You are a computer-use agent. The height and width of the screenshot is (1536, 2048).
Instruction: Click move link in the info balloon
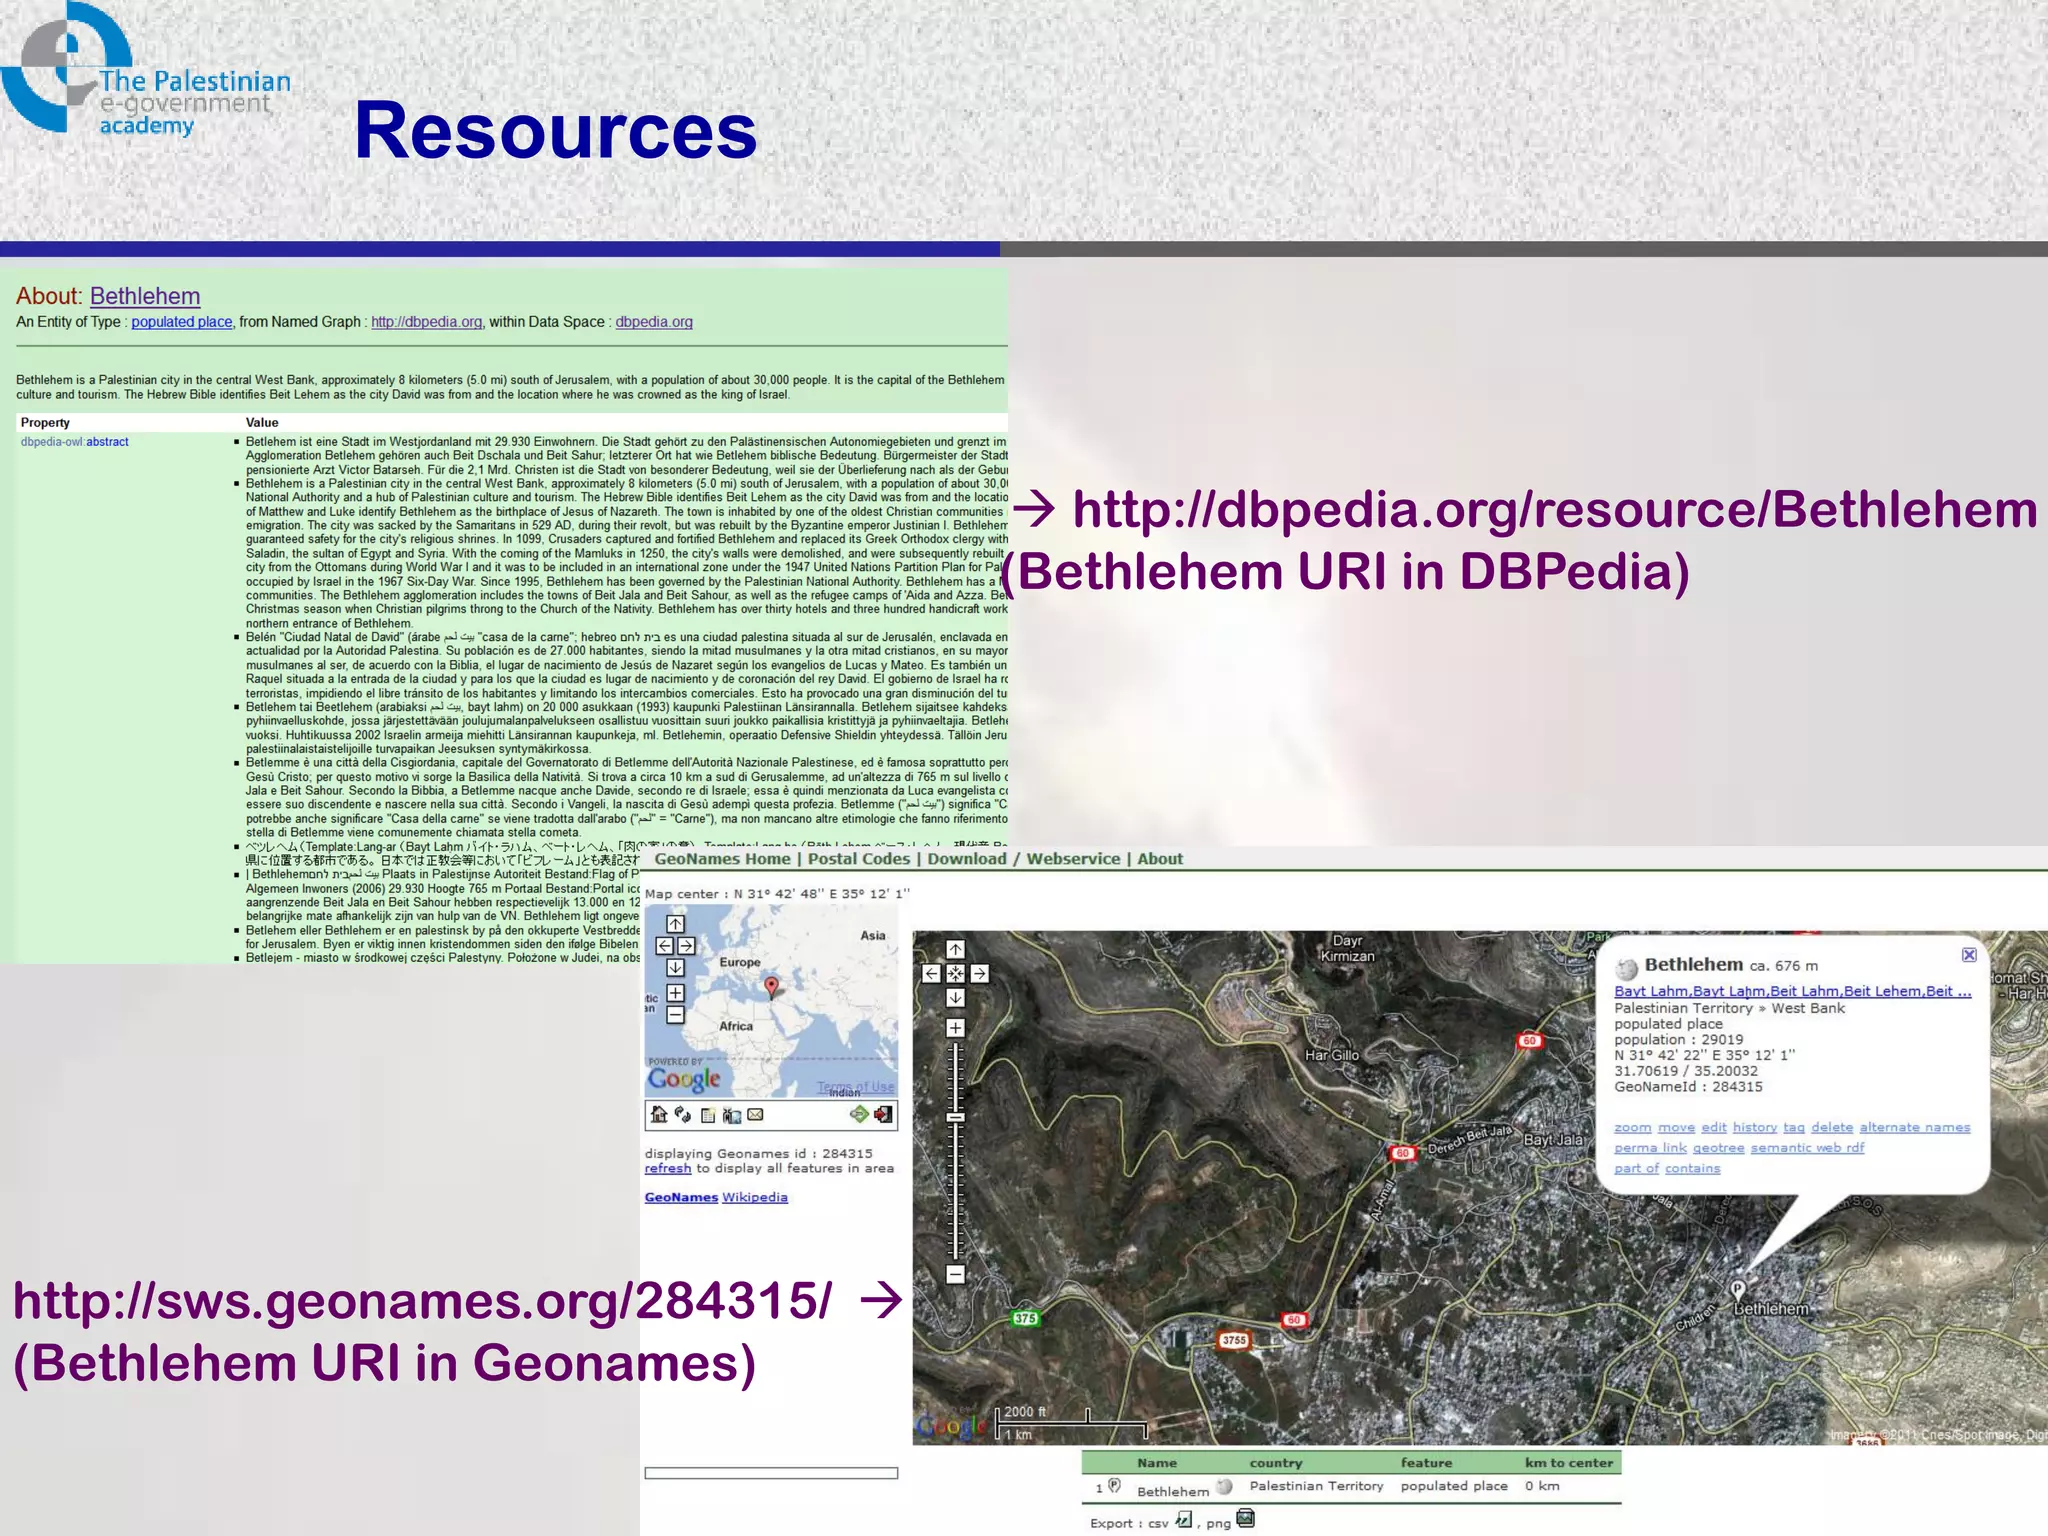(1677, 1127)
